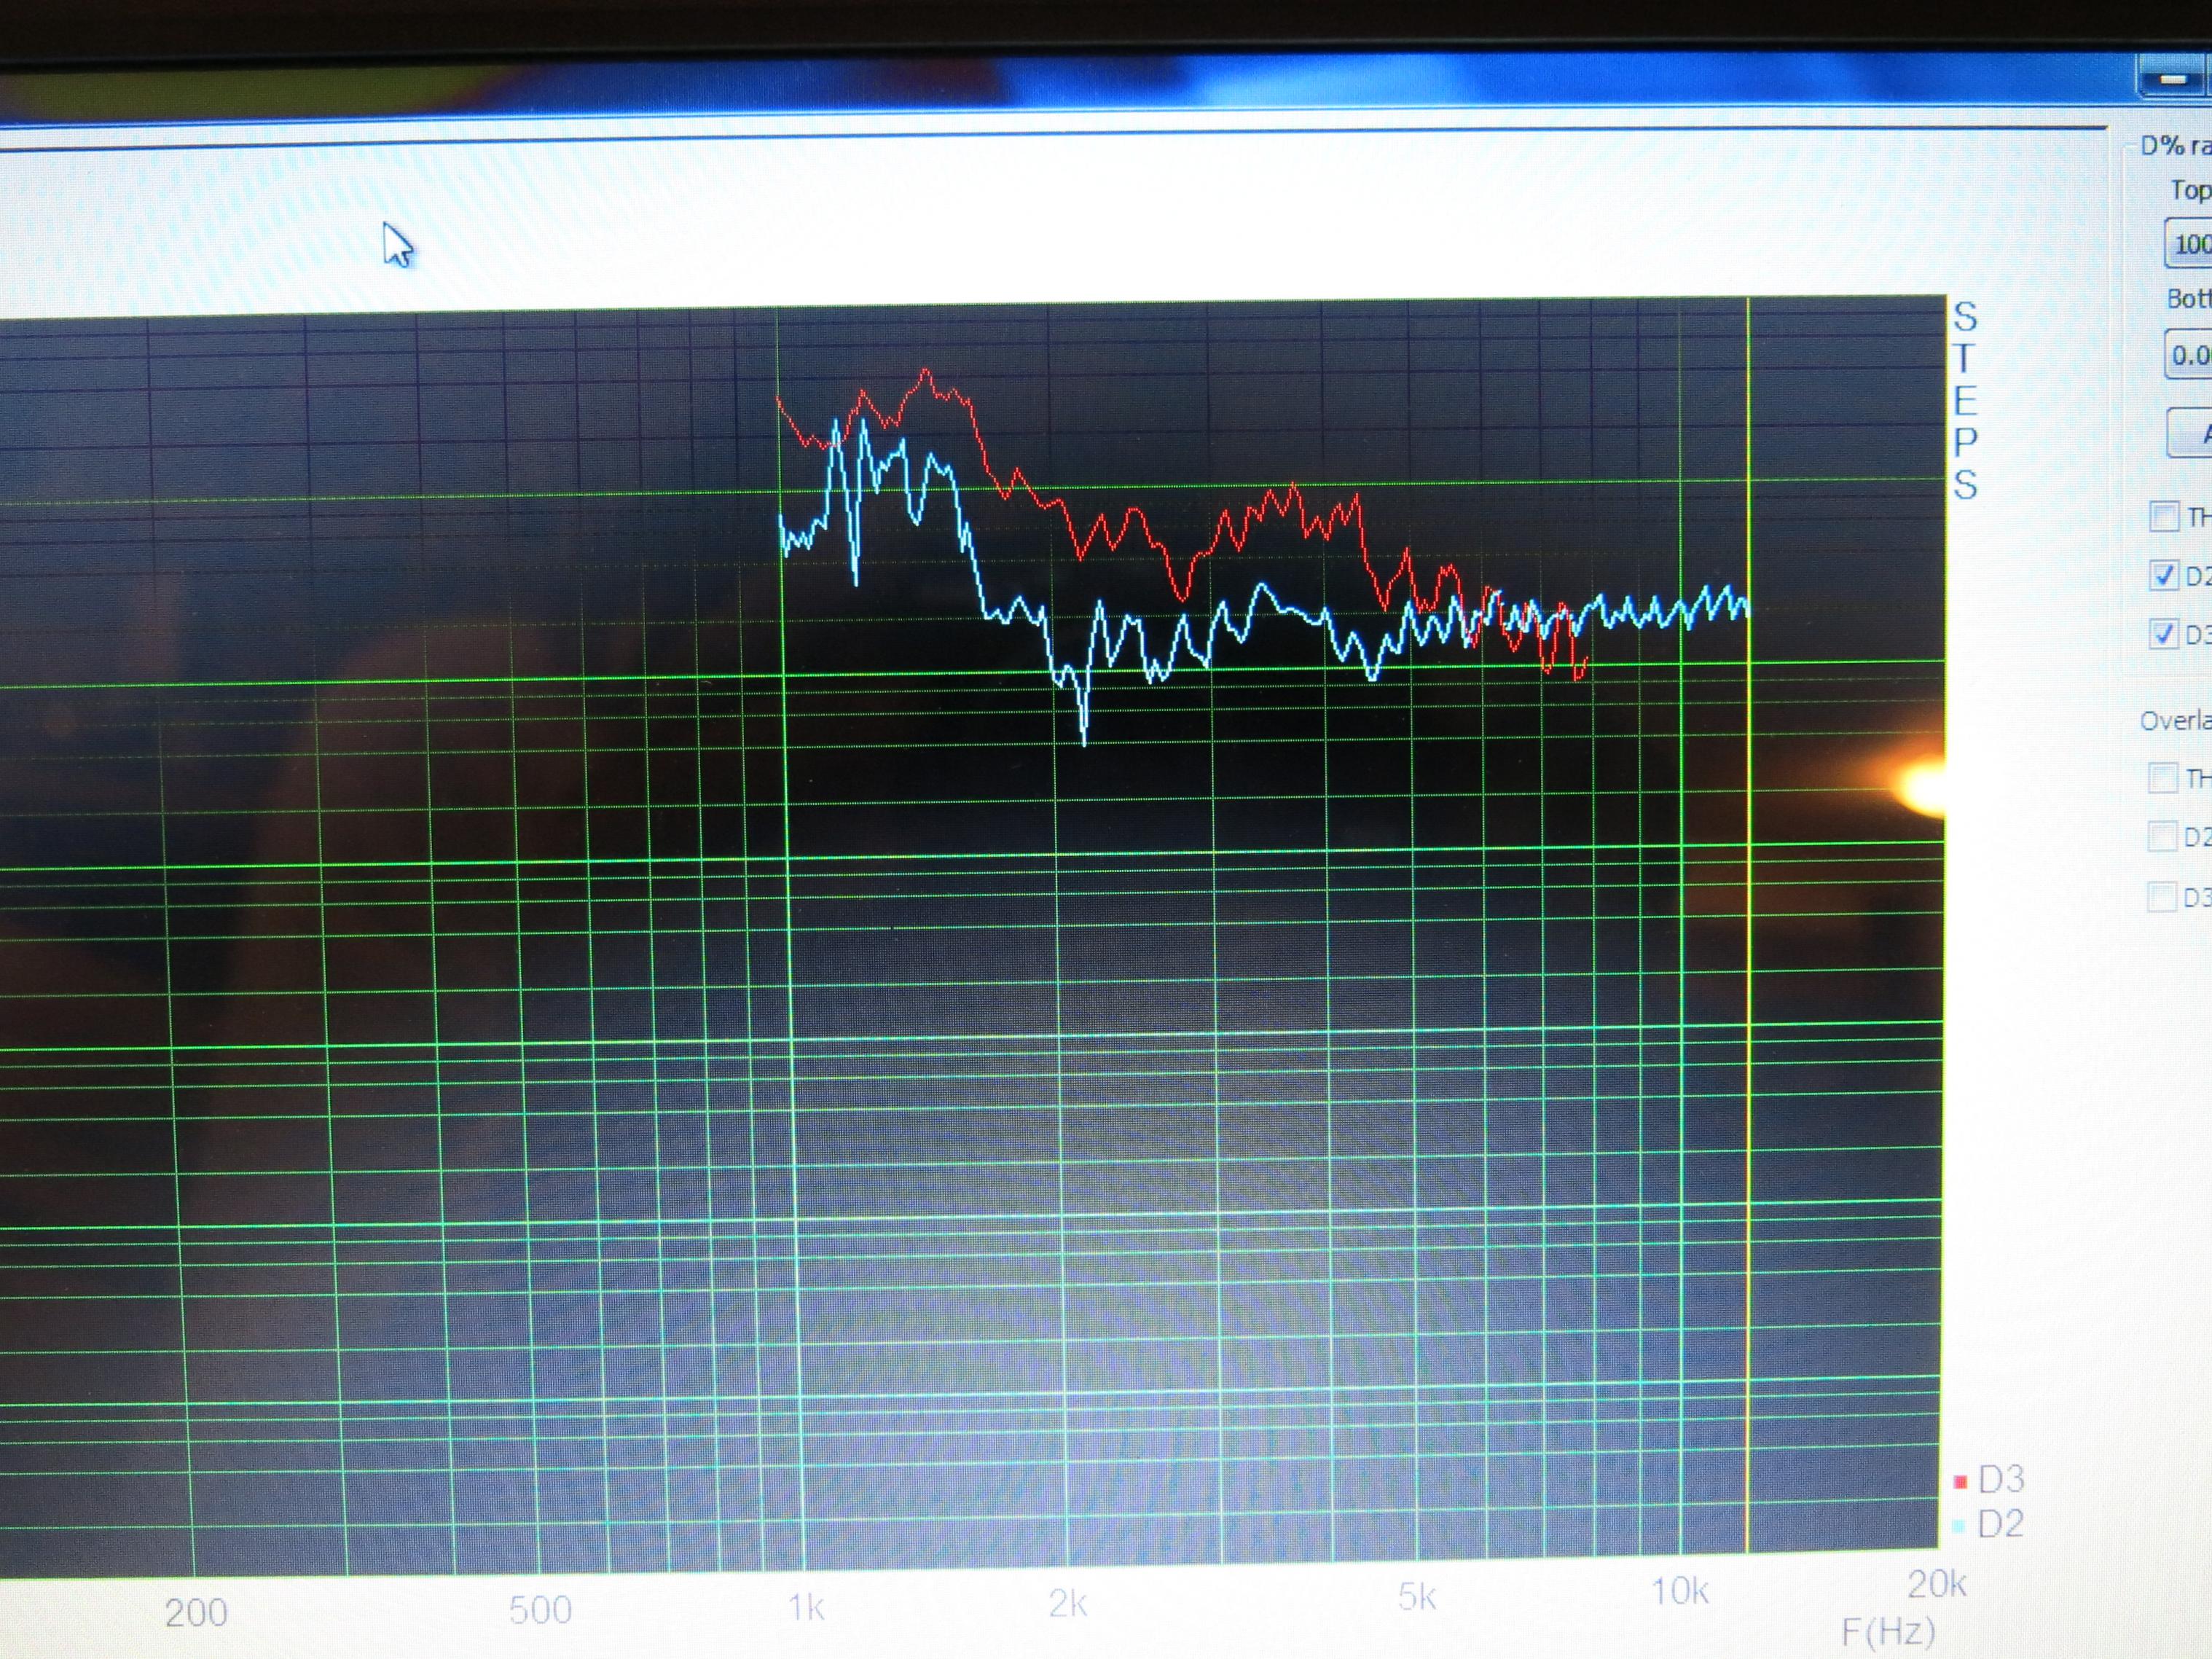The width and height of the screenshot is (2212, 1659).
Task: Click the 1k frequency axis label
Action: tap(806, 1607)
